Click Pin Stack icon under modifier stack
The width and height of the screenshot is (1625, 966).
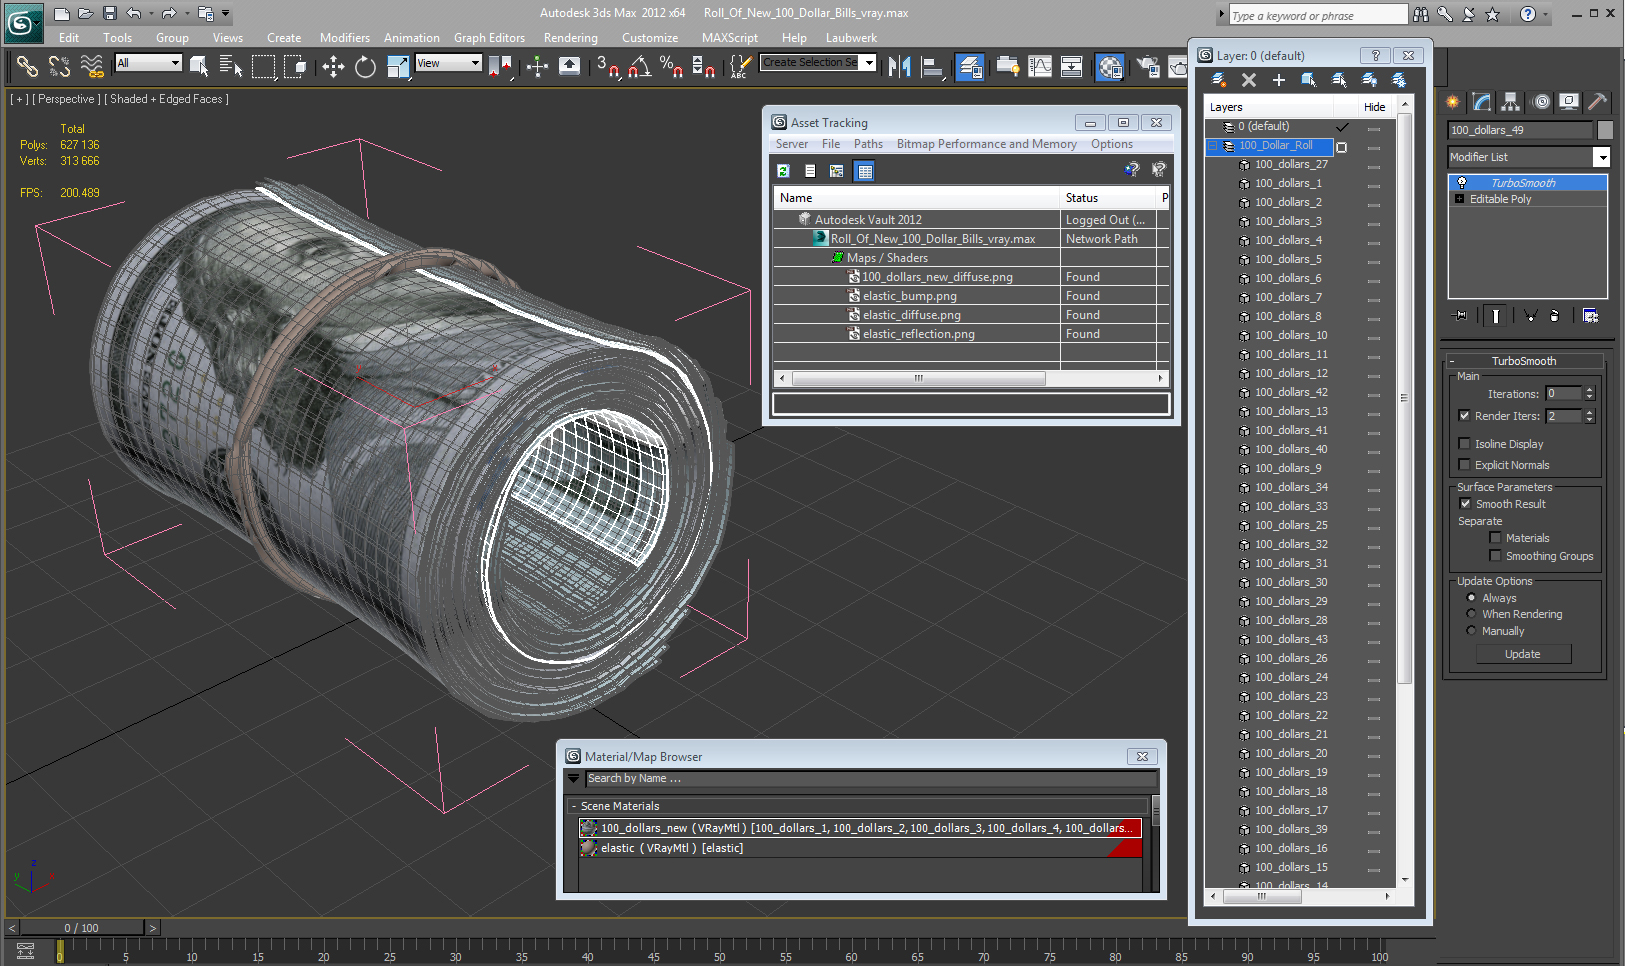[x=1461, y=315]
